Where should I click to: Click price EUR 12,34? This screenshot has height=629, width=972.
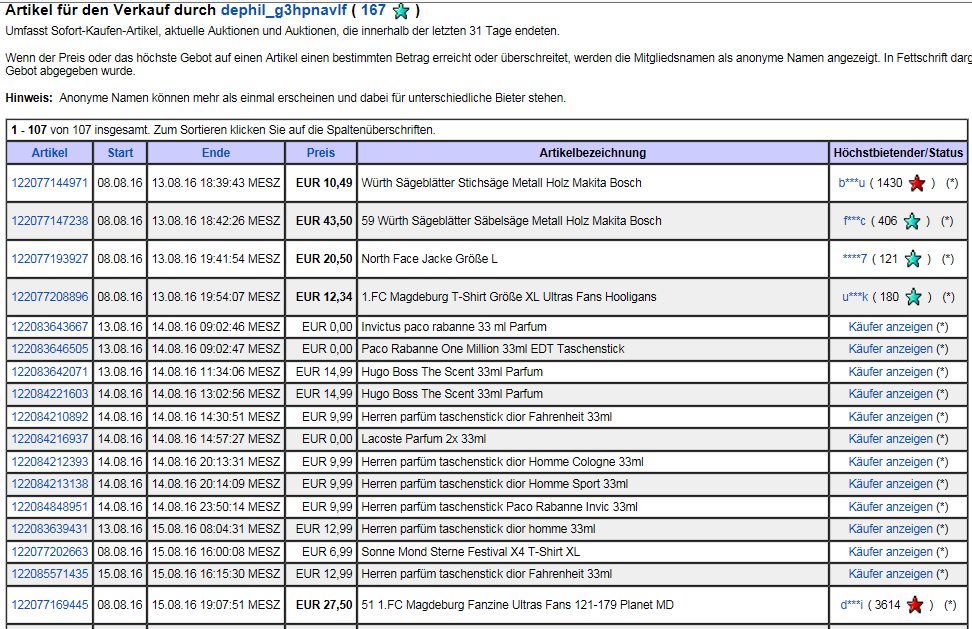[x=324, y=297]
